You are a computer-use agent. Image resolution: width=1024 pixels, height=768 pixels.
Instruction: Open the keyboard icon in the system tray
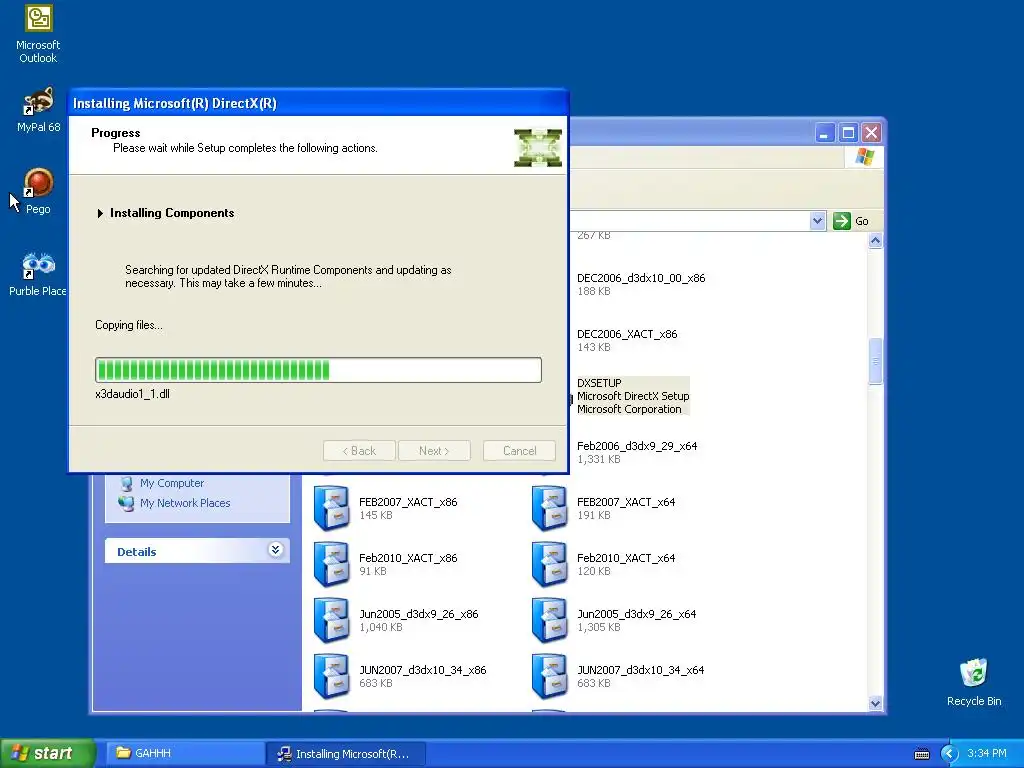(x=921, y=754)
